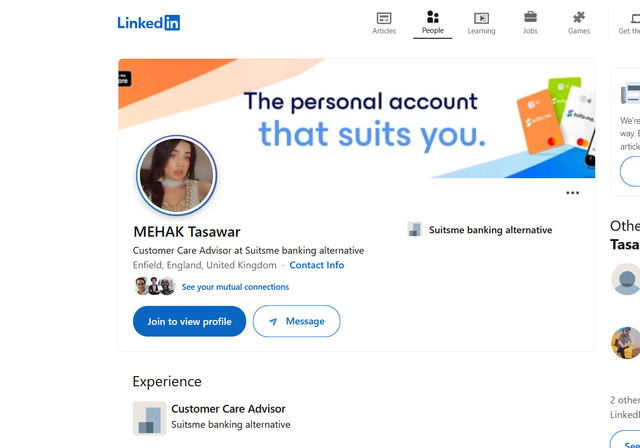Open the Contact Info link
640x448 pixels.
(317, 265)
